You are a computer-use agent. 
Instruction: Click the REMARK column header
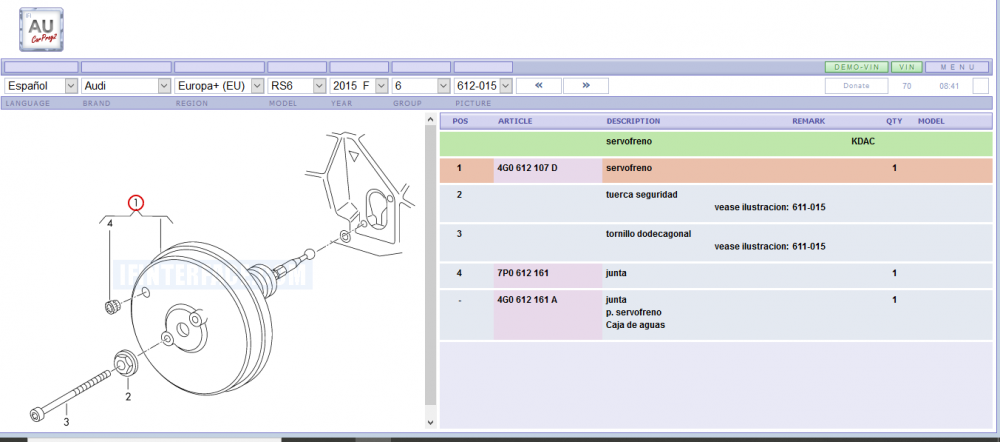coord(809,121)
